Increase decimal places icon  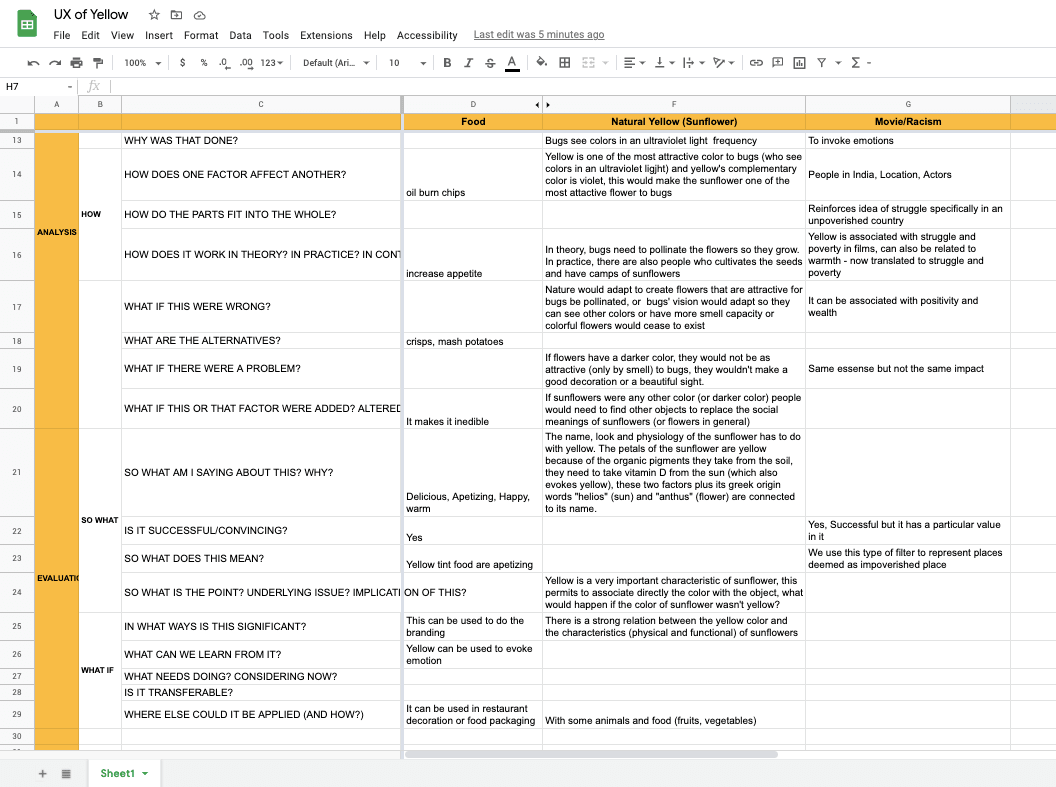tap(246, 63)
